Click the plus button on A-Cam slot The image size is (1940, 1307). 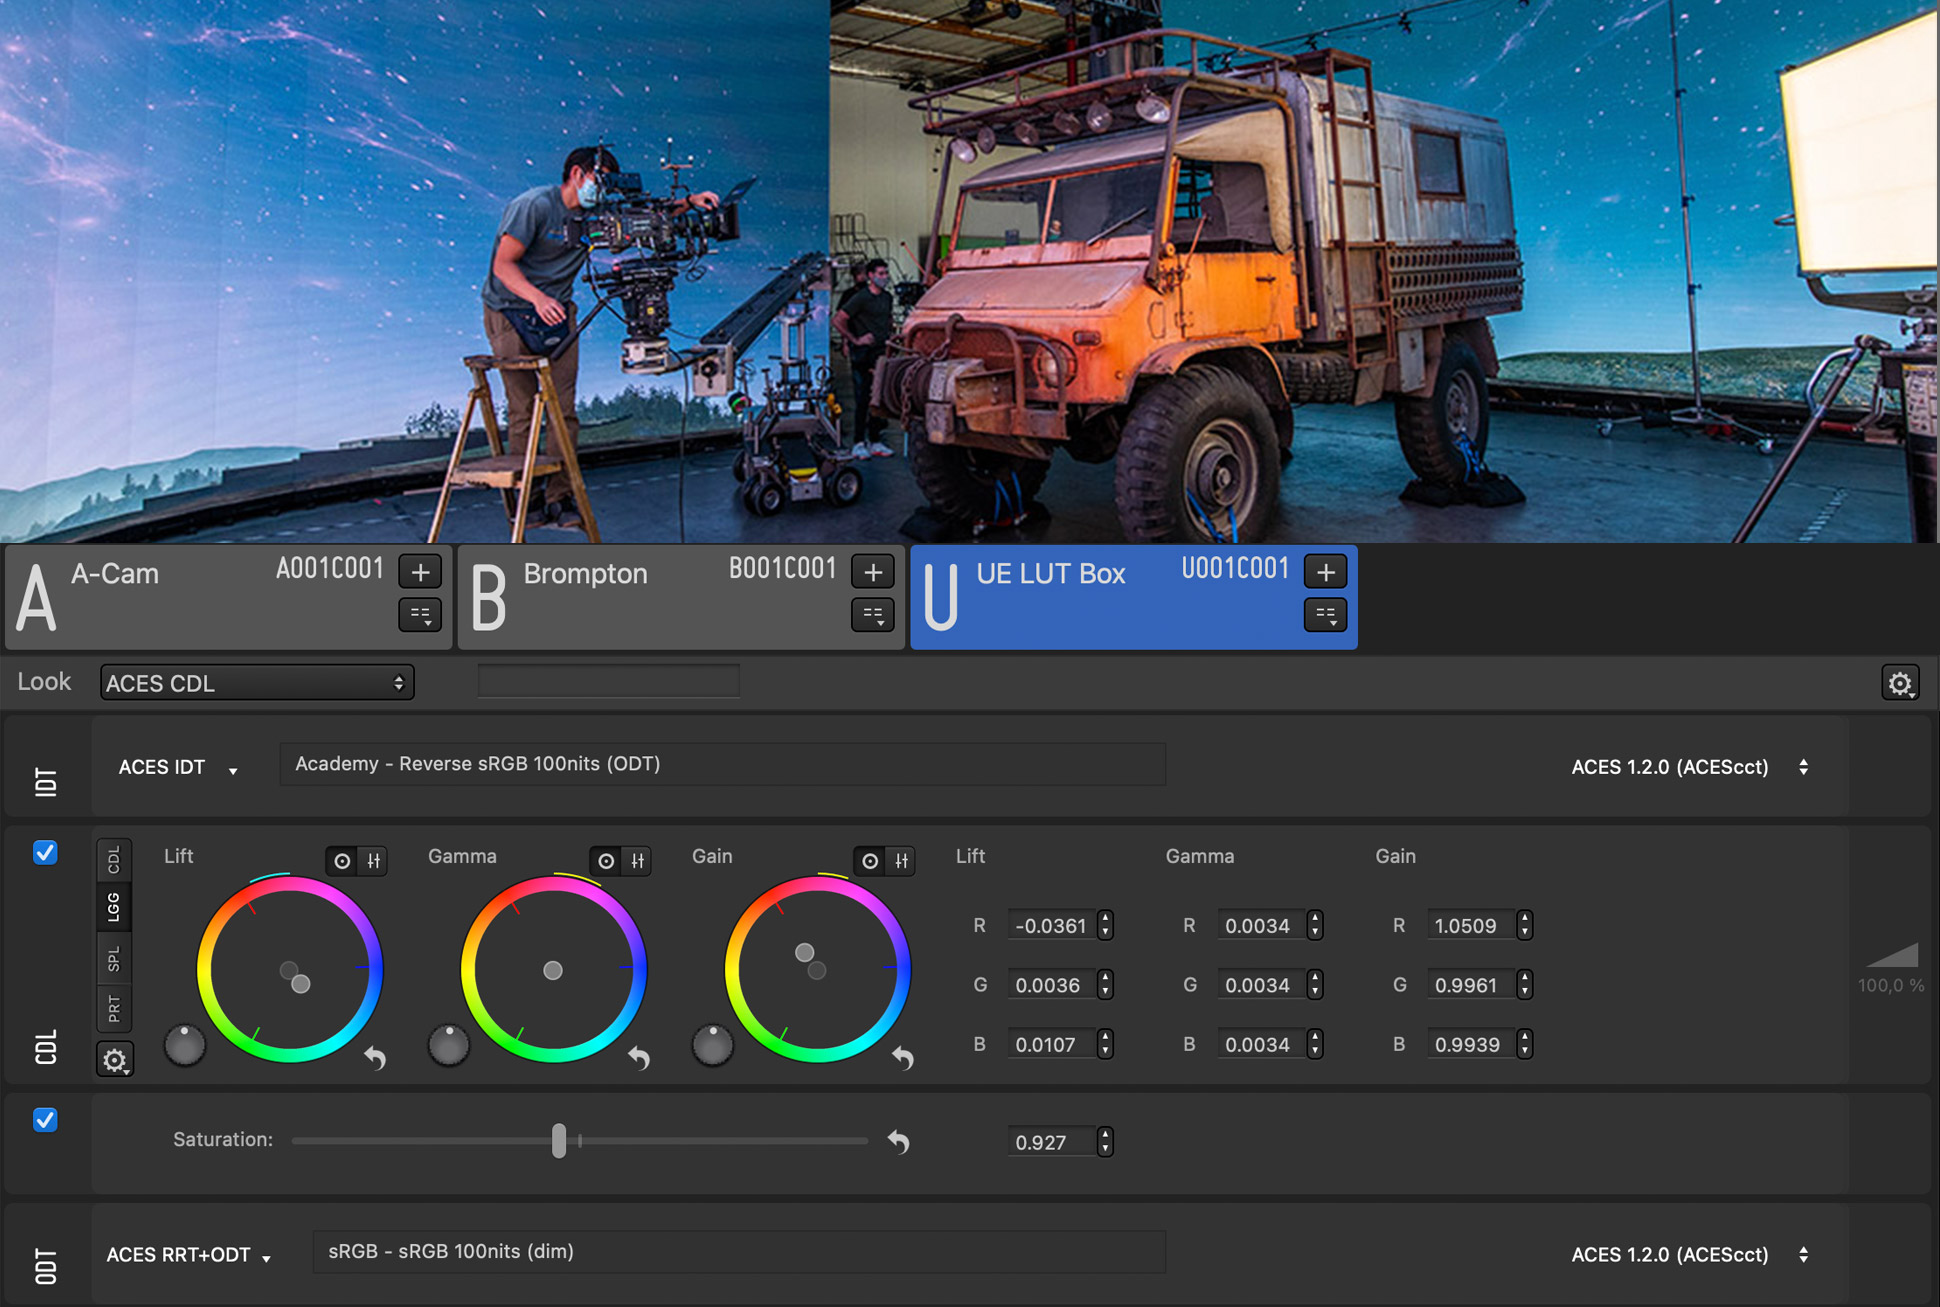420,572
